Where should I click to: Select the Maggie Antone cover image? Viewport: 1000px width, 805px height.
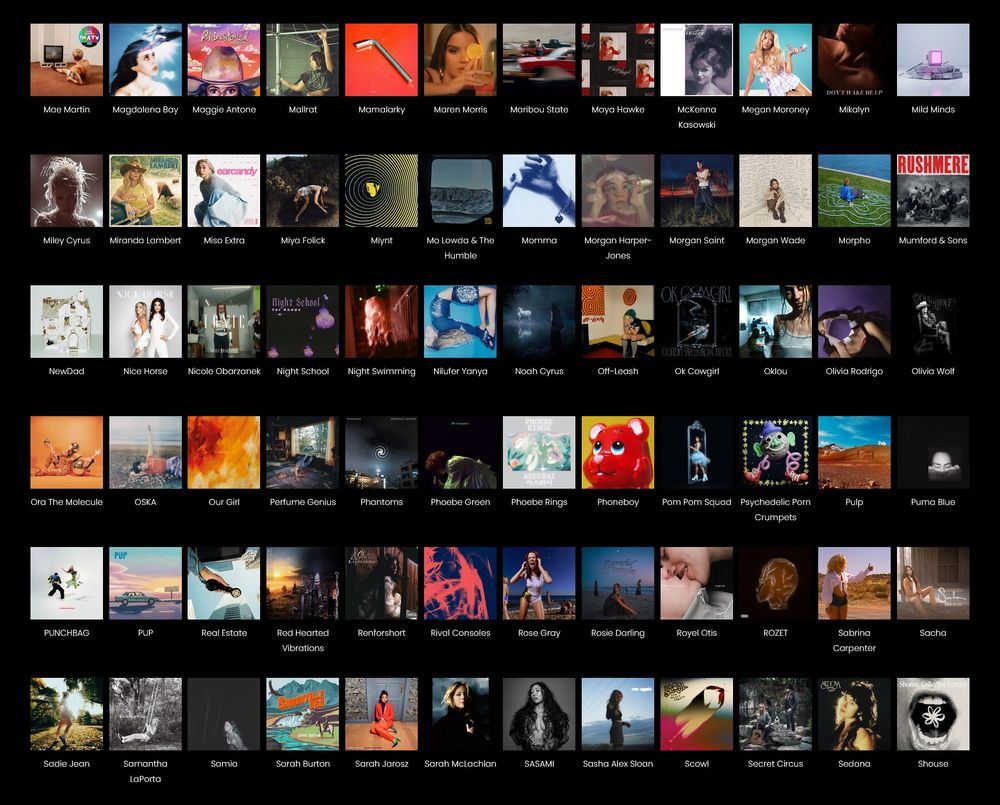224,60
